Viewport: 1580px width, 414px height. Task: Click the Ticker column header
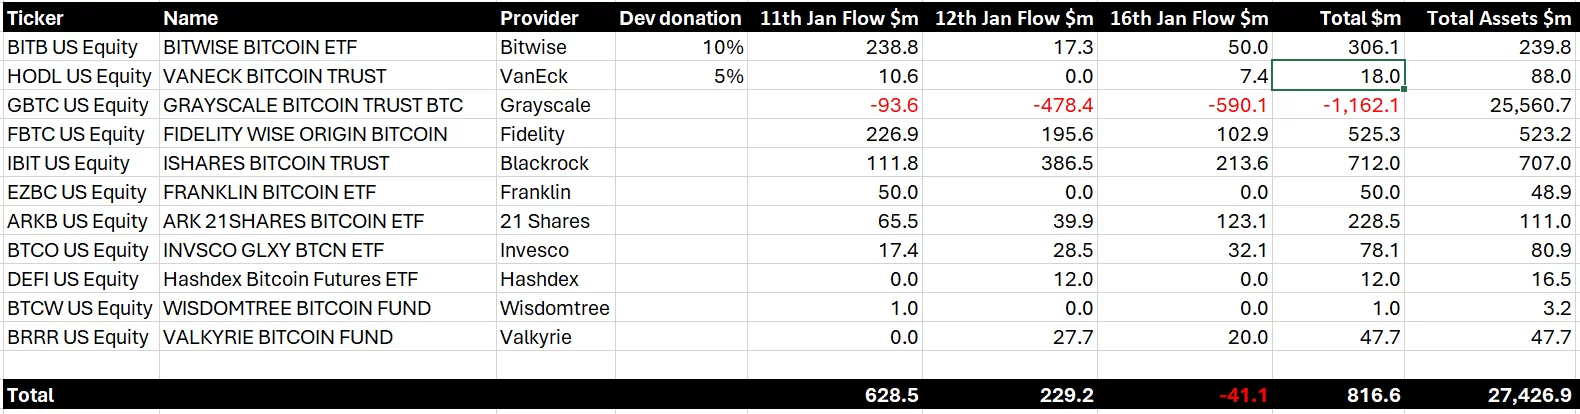pyautogui.click(x=36, y=18)
